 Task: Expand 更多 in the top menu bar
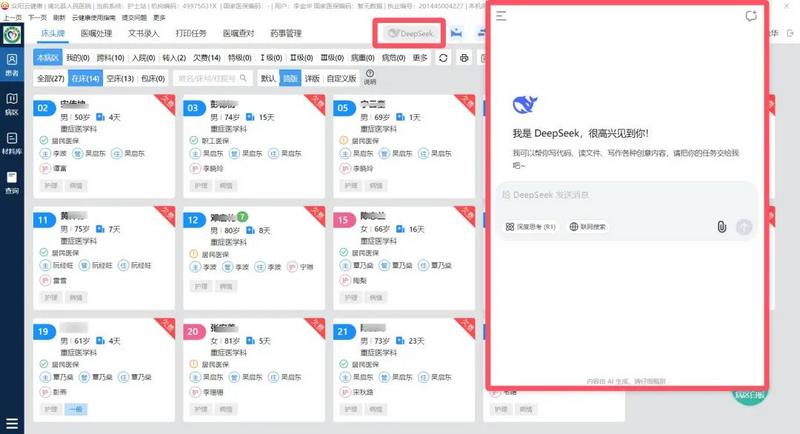159,17
